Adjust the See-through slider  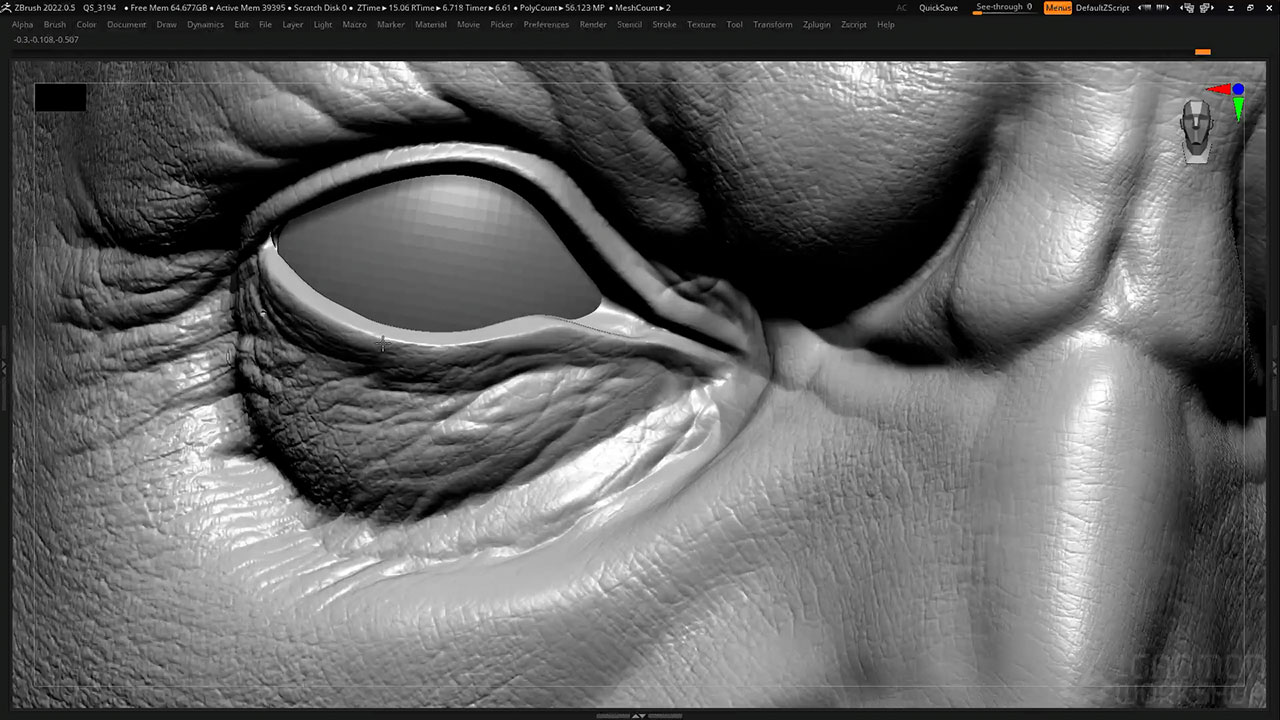pyautogui.click(x=1003, y=8)
